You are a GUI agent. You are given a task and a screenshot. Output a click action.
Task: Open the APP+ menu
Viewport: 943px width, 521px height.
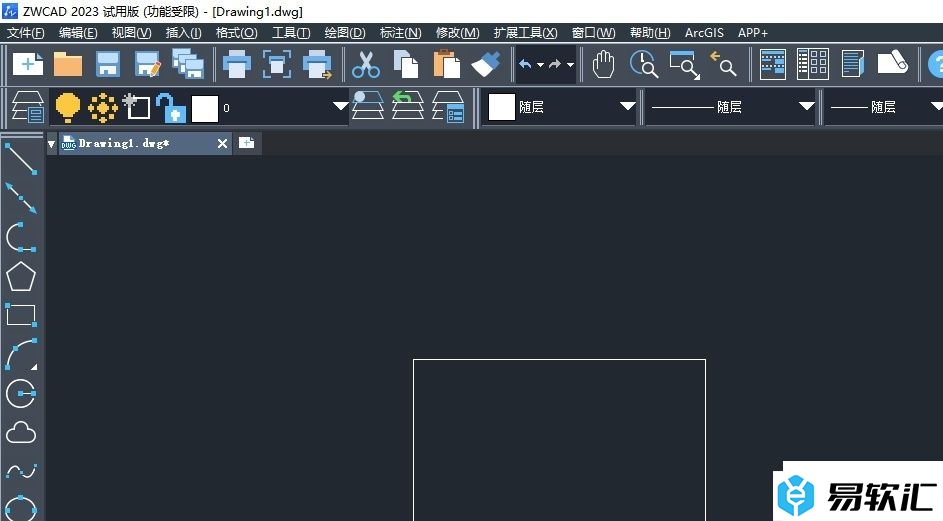coord(753,32)
